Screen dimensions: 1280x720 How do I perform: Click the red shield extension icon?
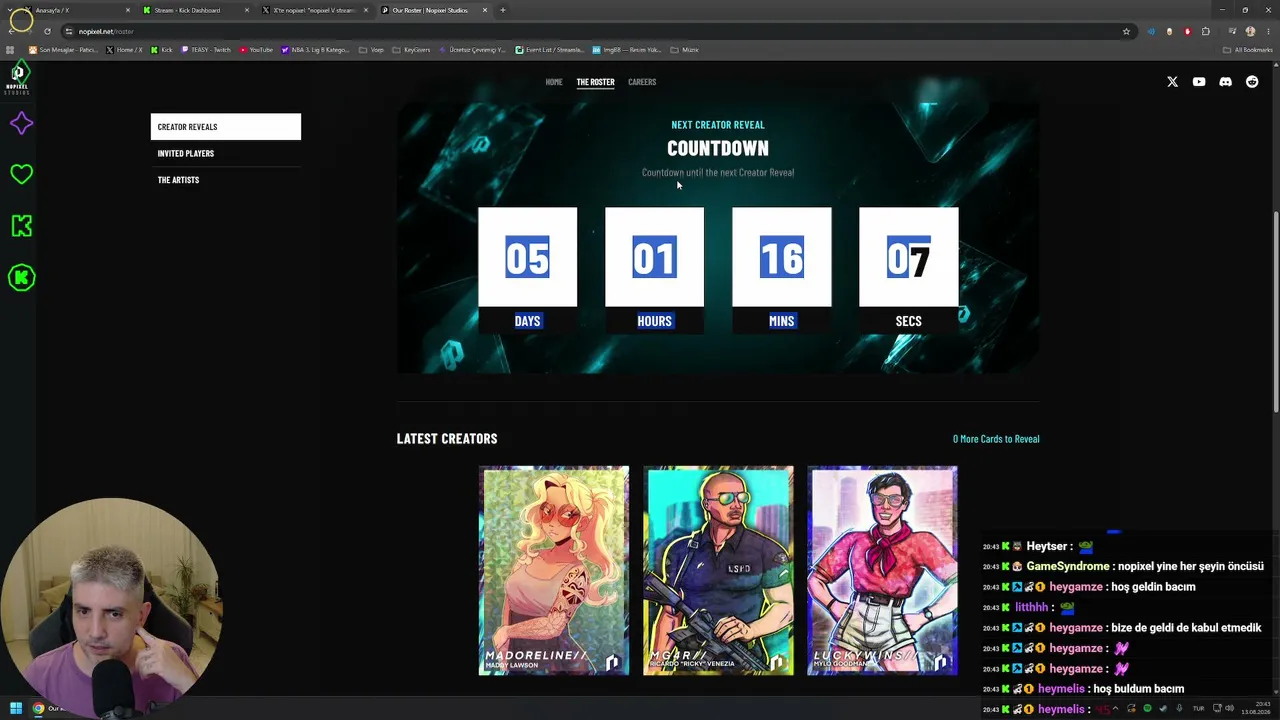[x=1187, y=31]
